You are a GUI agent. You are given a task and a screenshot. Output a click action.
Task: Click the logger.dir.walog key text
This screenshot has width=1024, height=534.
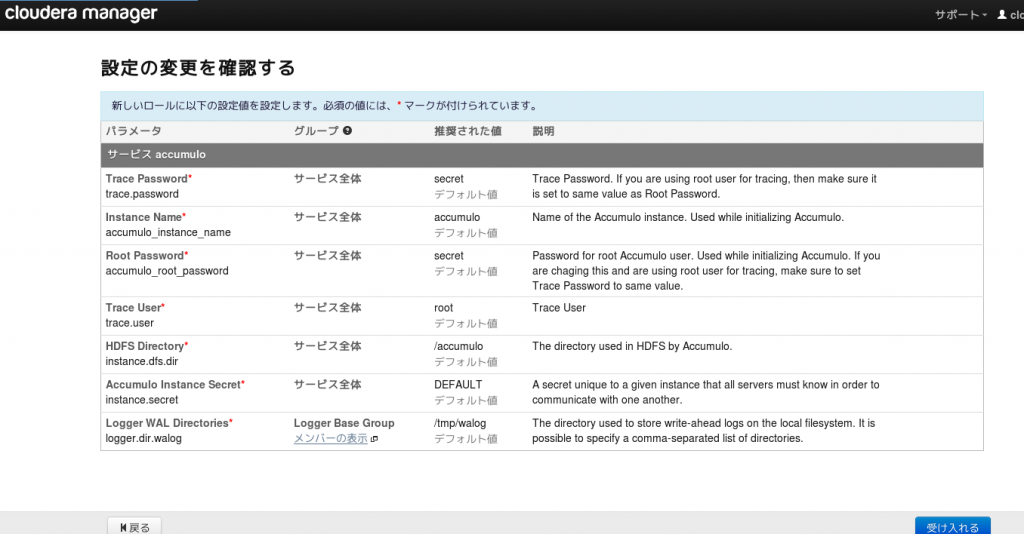point(144,438)
